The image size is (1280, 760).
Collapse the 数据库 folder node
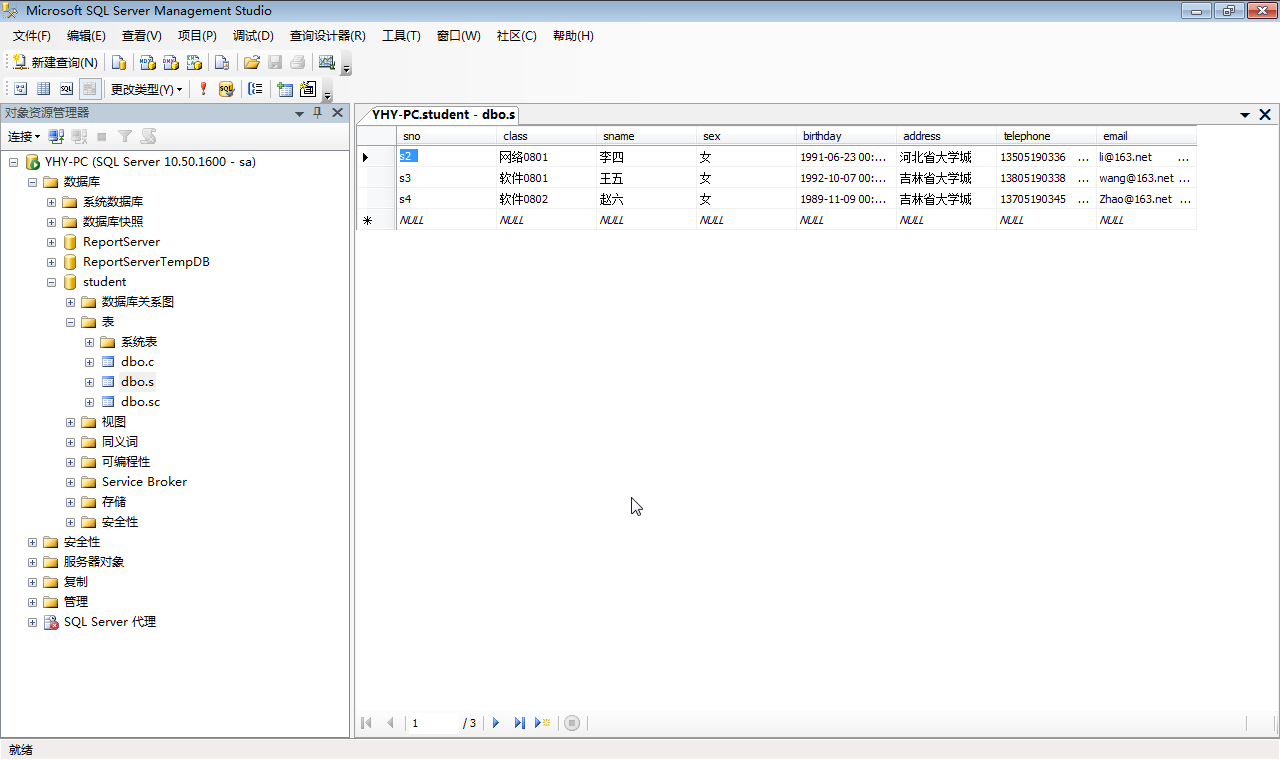coord(33,182)
